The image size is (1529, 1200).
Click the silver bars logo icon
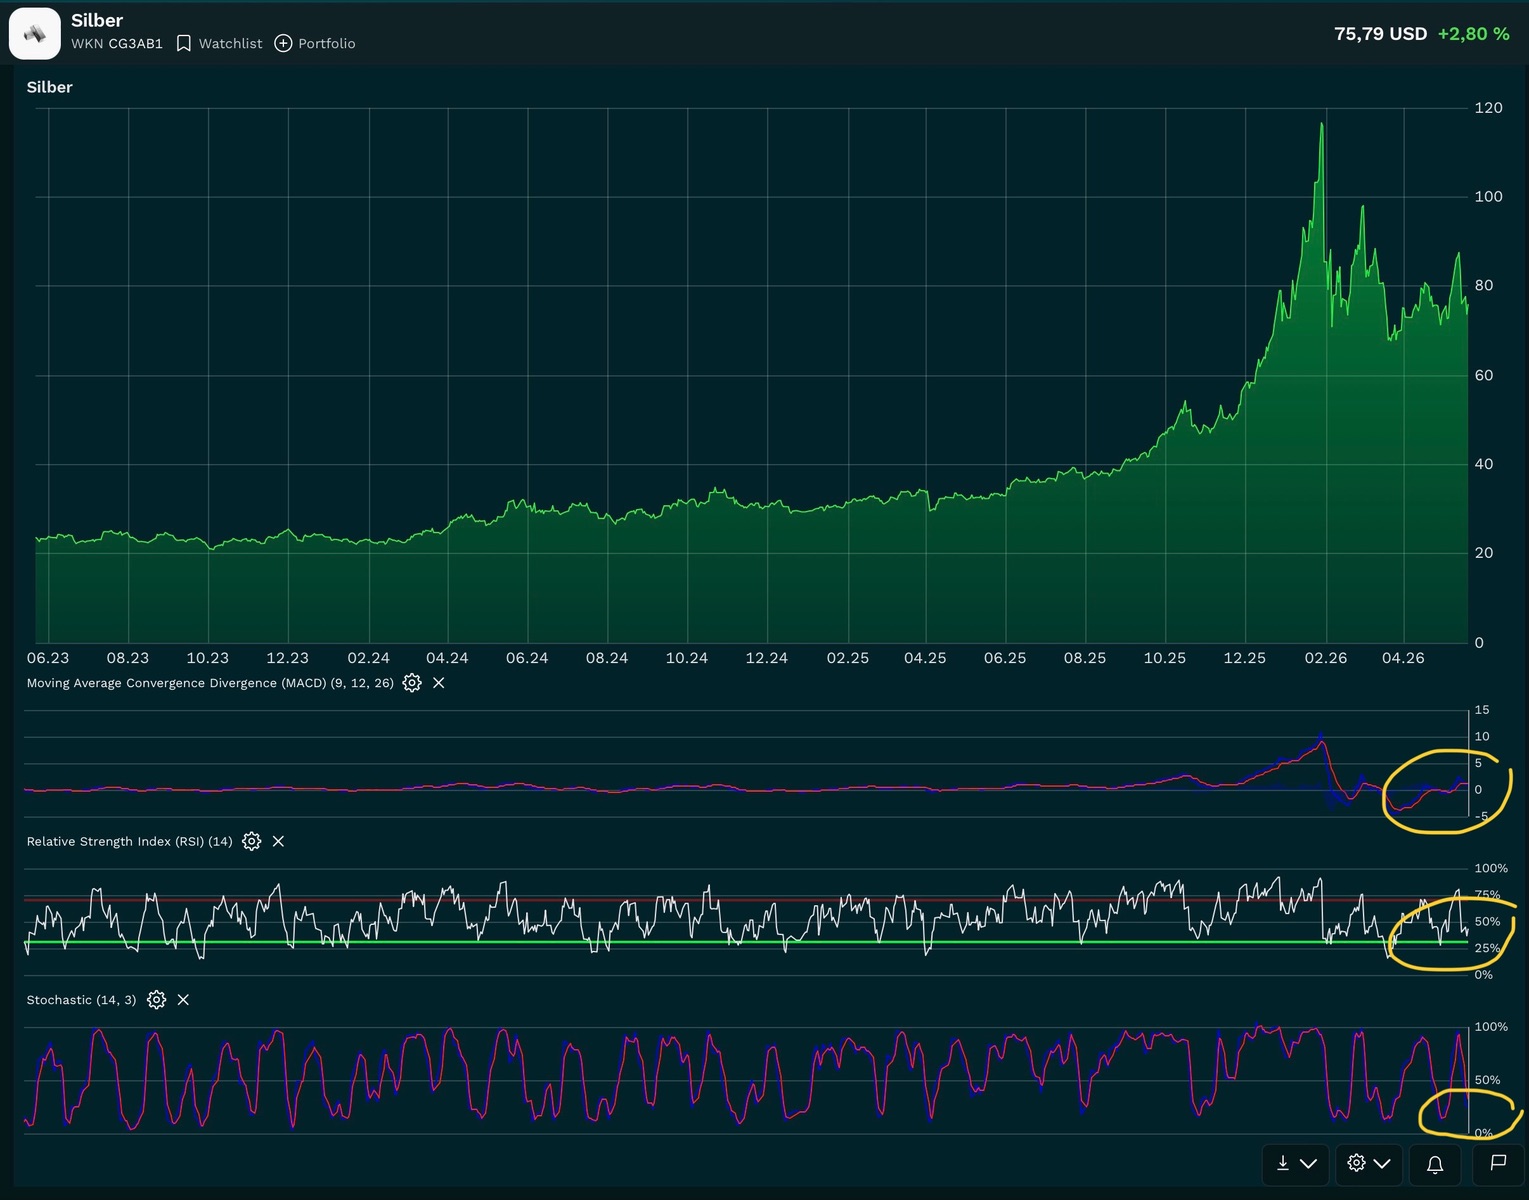35,34
